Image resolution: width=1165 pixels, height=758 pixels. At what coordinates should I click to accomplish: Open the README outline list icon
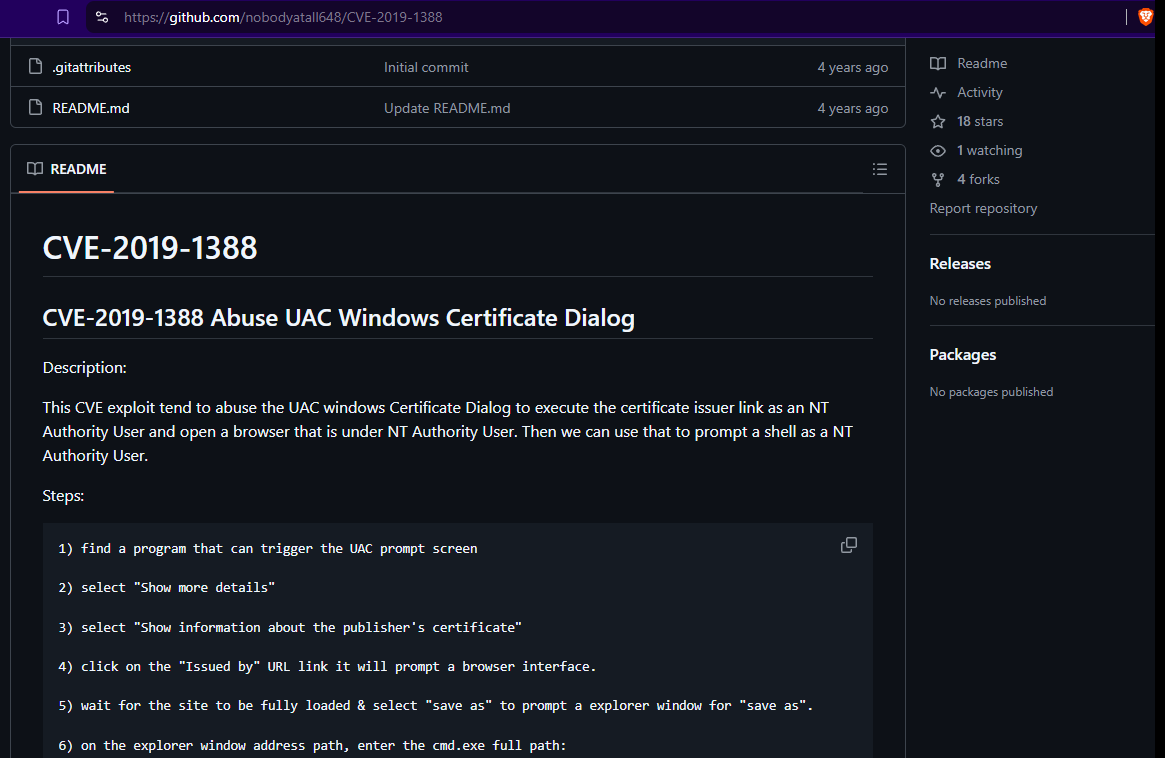pyautogui.click(x=879, y=169)
